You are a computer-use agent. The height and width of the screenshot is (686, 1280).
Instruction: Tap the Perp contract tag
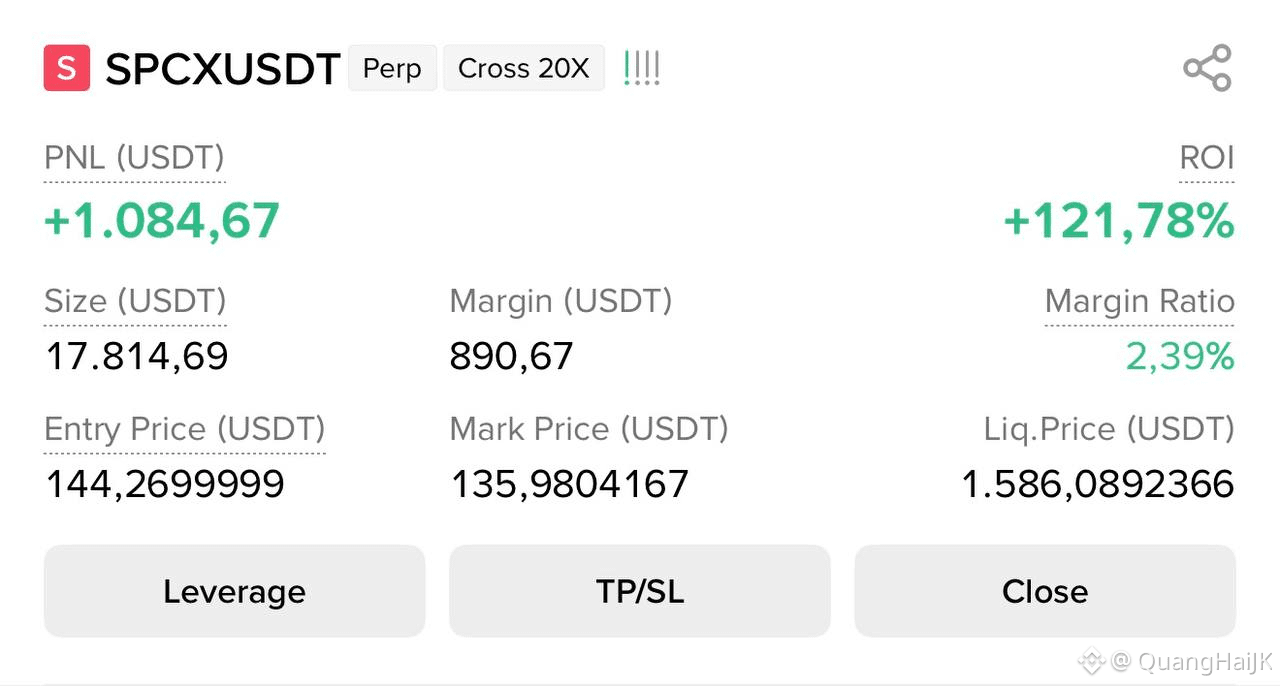click(x=392, y=68)
